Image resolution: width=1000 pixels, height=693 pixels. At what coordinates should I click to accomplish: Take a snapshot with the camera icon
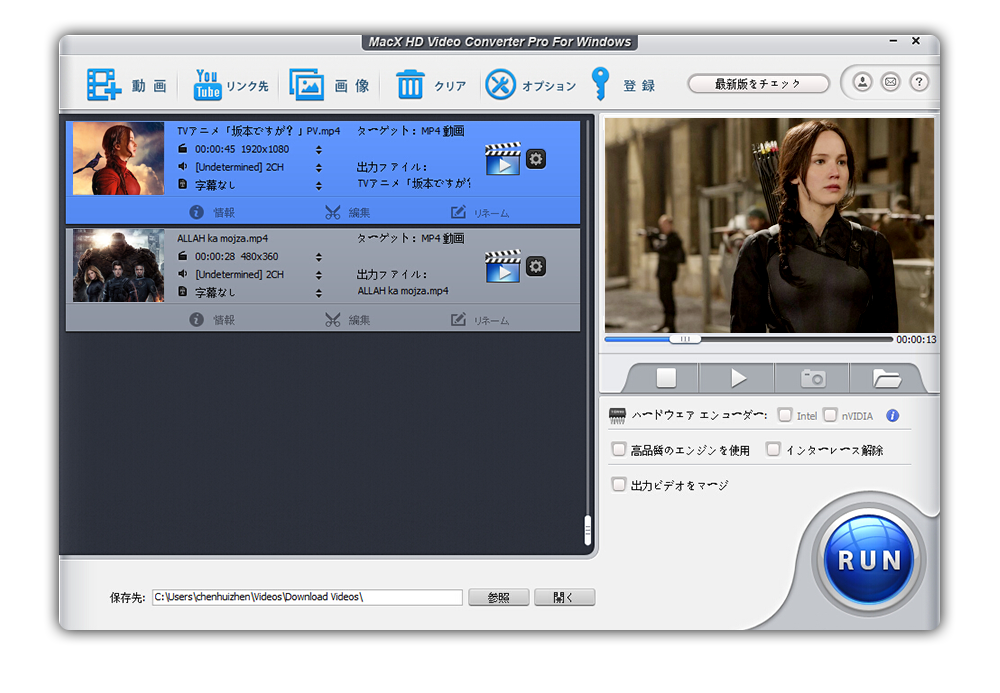(813, 378)
